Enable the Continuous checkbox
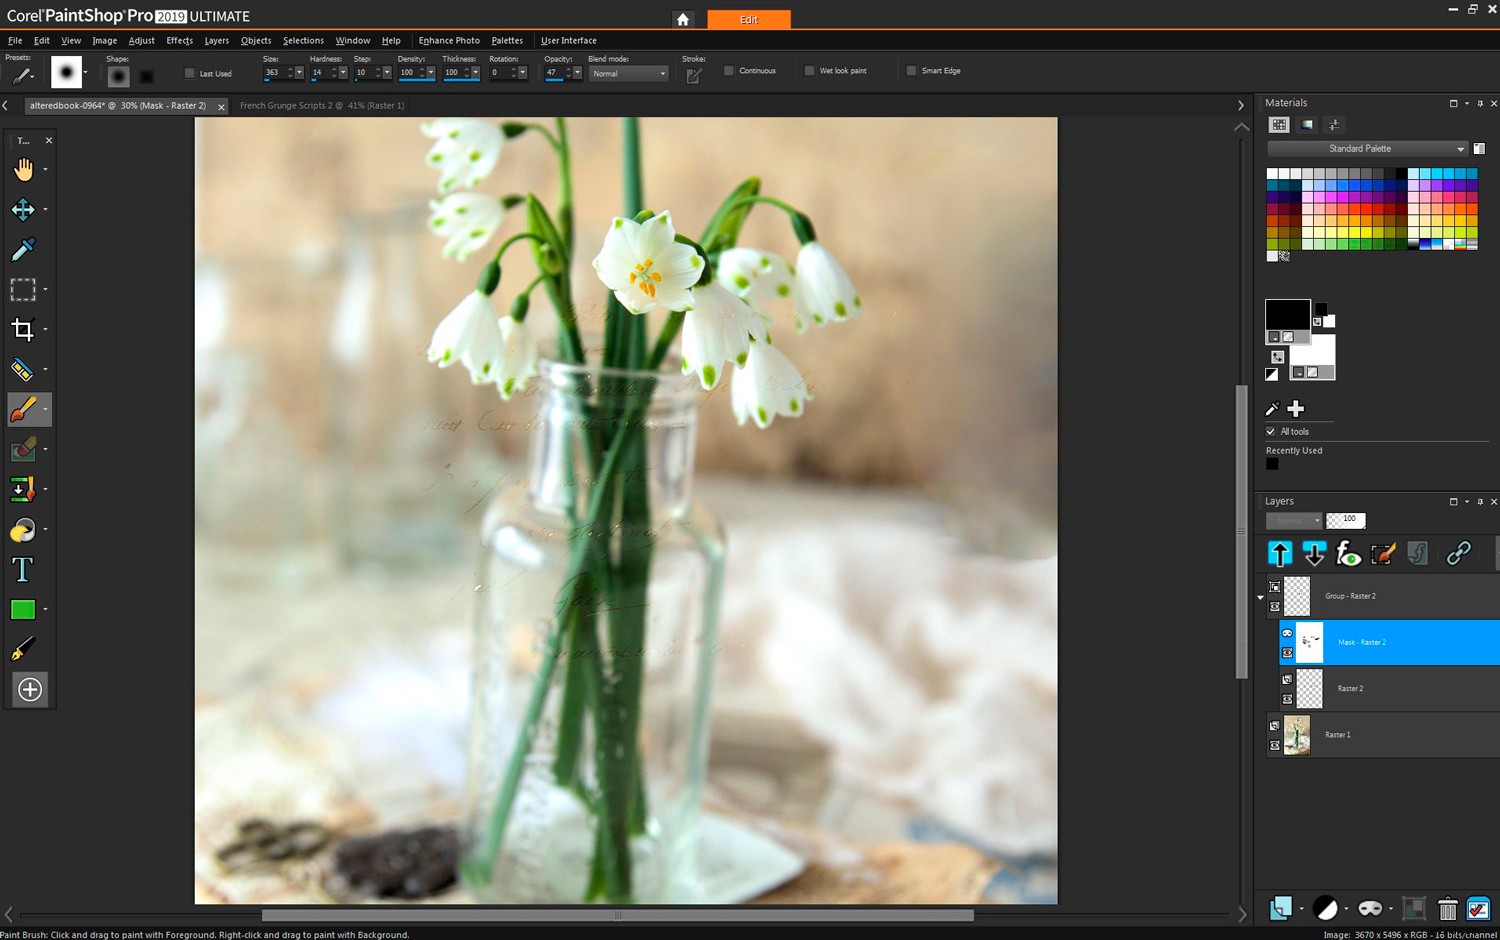Viewport: 1500px width, 940px height. tap(729, 70)
